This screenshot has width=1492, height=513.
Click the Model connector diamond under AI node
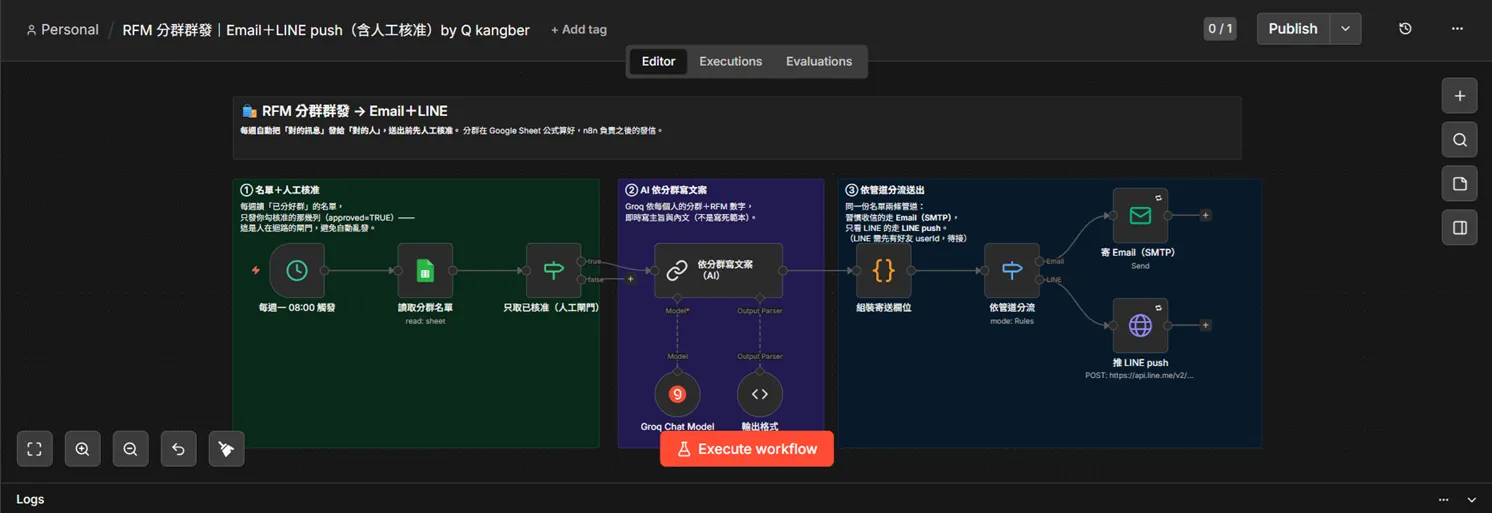(678, 298)
